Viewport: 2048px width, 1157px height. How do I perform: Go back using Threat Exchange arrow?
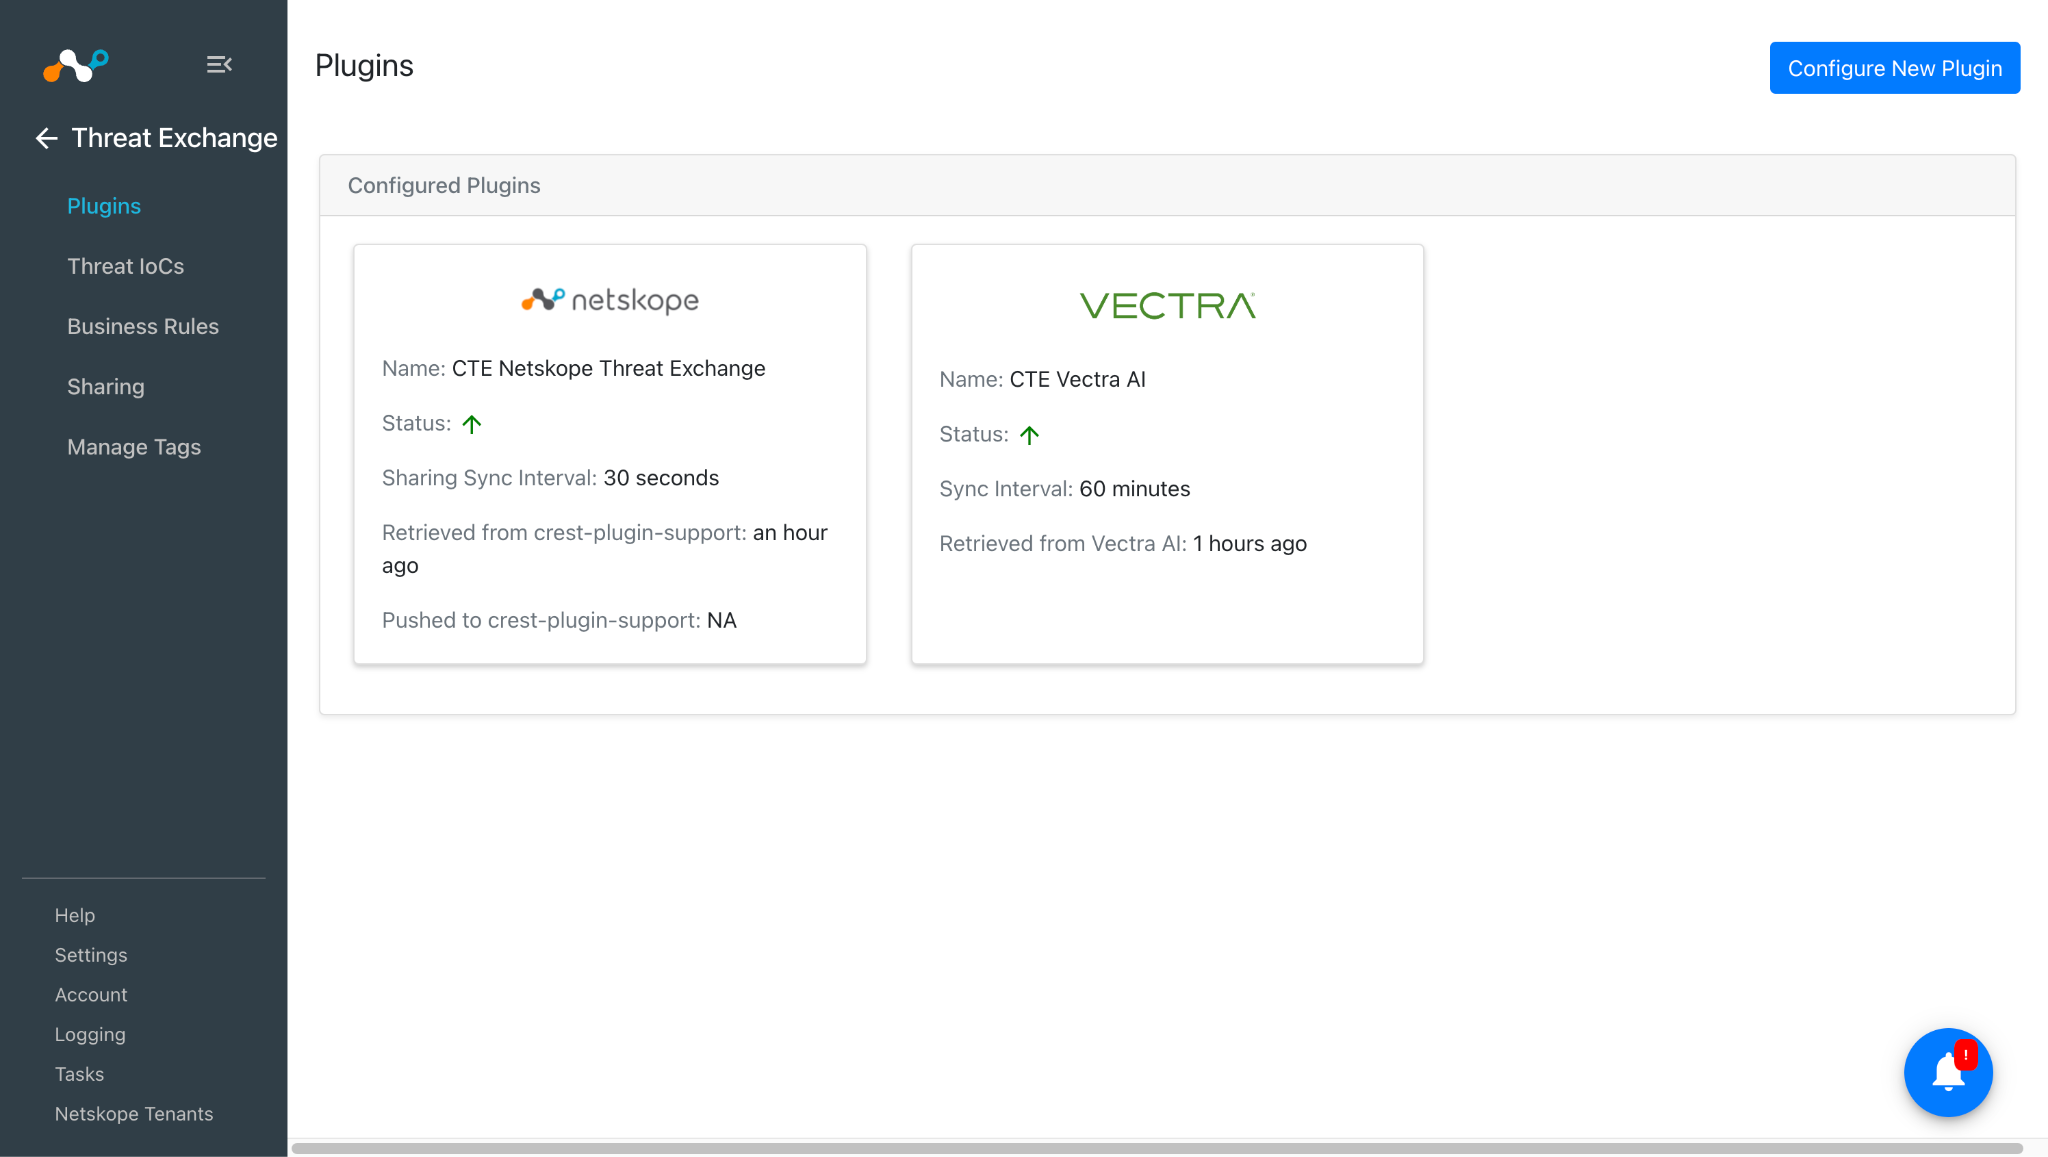click(47, 138)
